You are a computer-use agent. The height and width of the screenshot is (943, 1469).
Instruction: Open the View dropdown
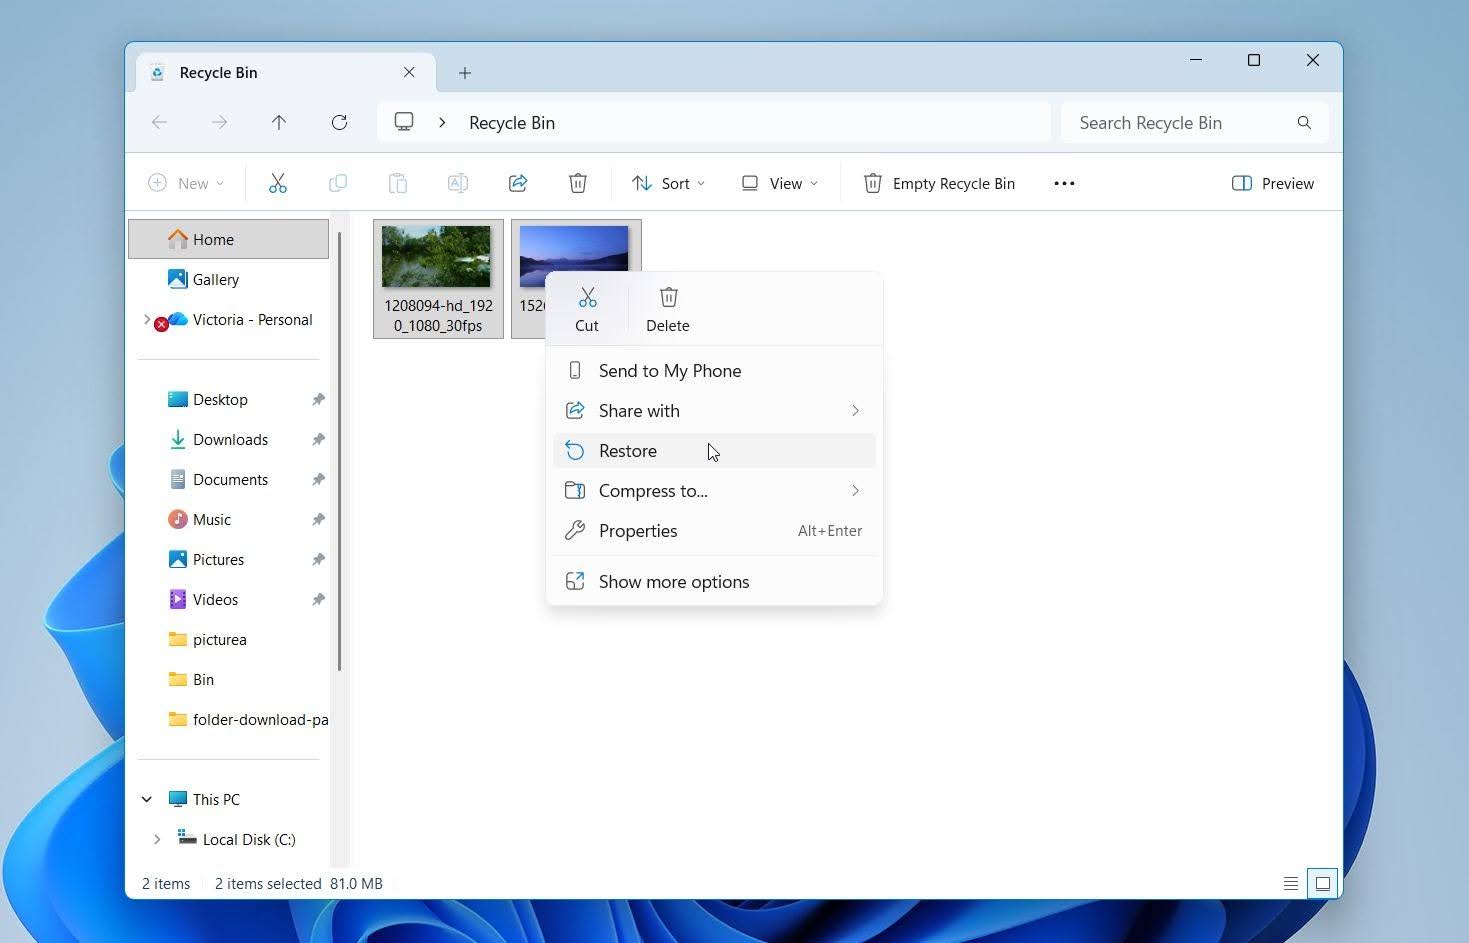pyautogui.click(x=780, y=183)
